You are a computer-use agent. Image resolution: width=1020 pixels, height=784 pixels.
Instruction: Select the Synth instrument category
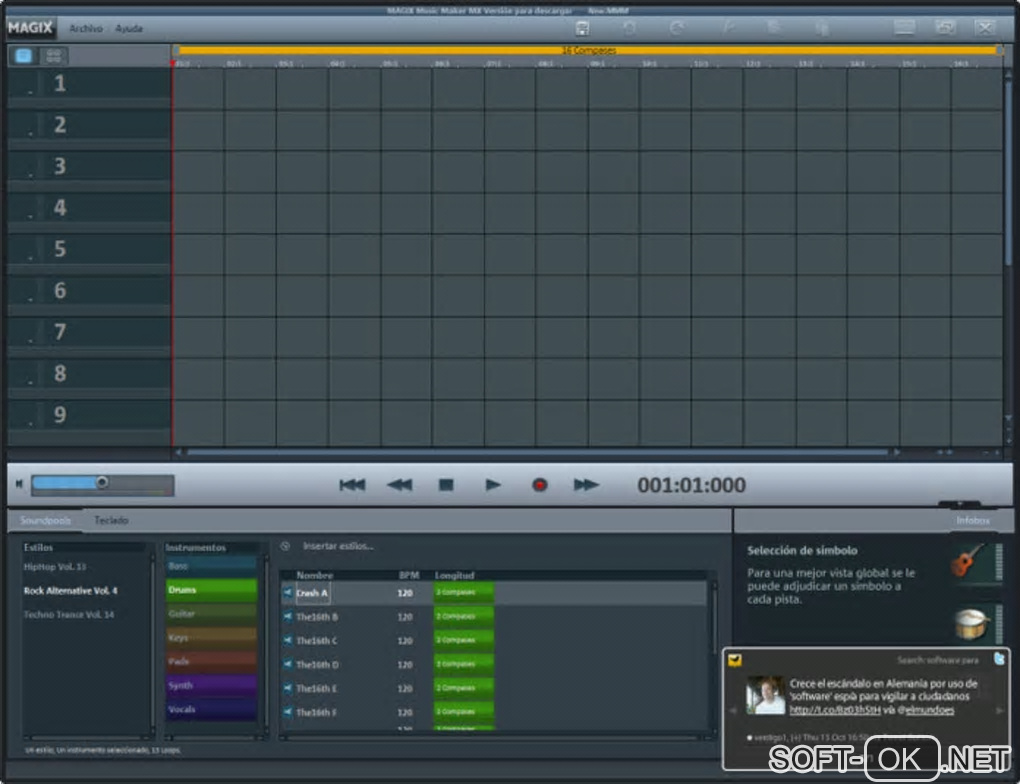pyautogui.click(x=211, y=686)
